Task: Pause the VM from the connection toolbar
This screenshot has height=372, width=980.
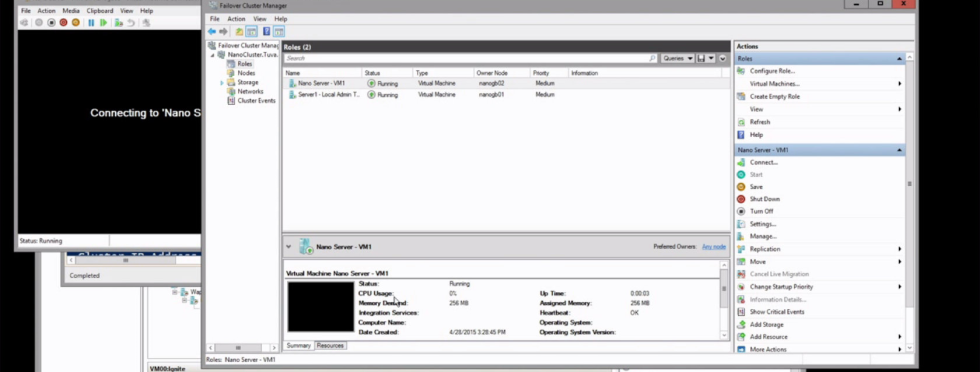Action: (x=91, y=23)
